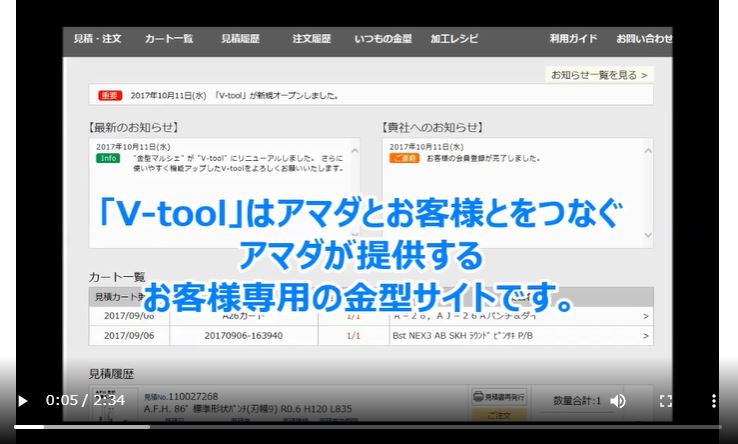Open the 見積履歴 menu
738x444 pixels.
click(x=241, y=39)
